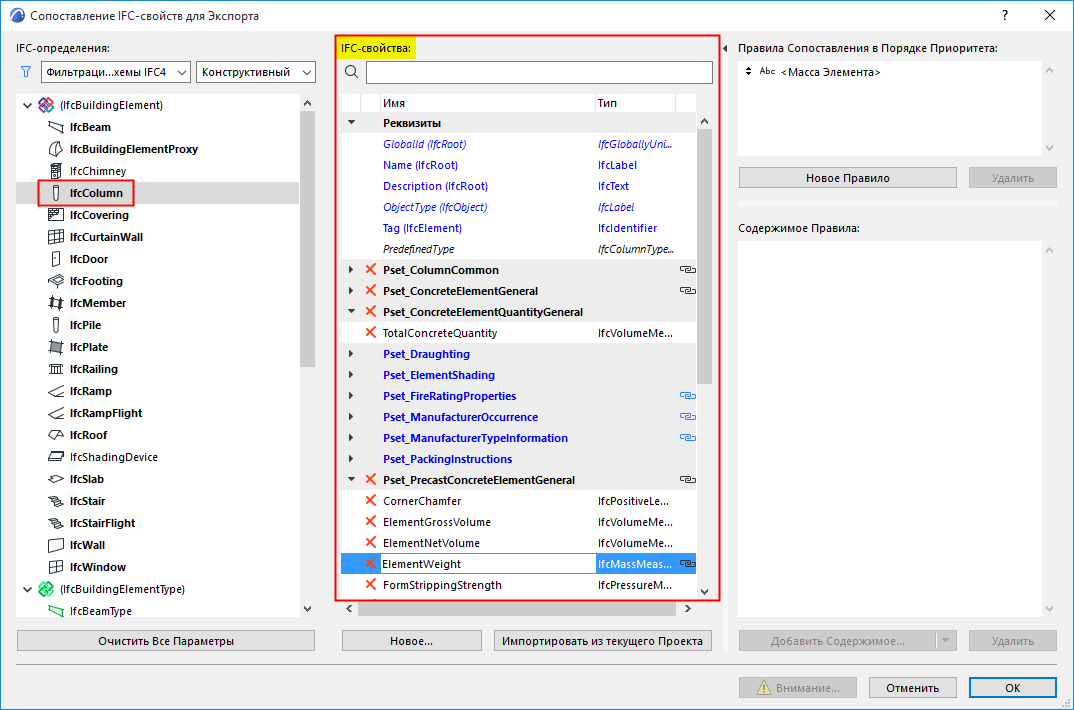This screenshot has width=1074, height=710.
Task: Collapse the IfcBuildingElementType tree group
Action: 27,589
